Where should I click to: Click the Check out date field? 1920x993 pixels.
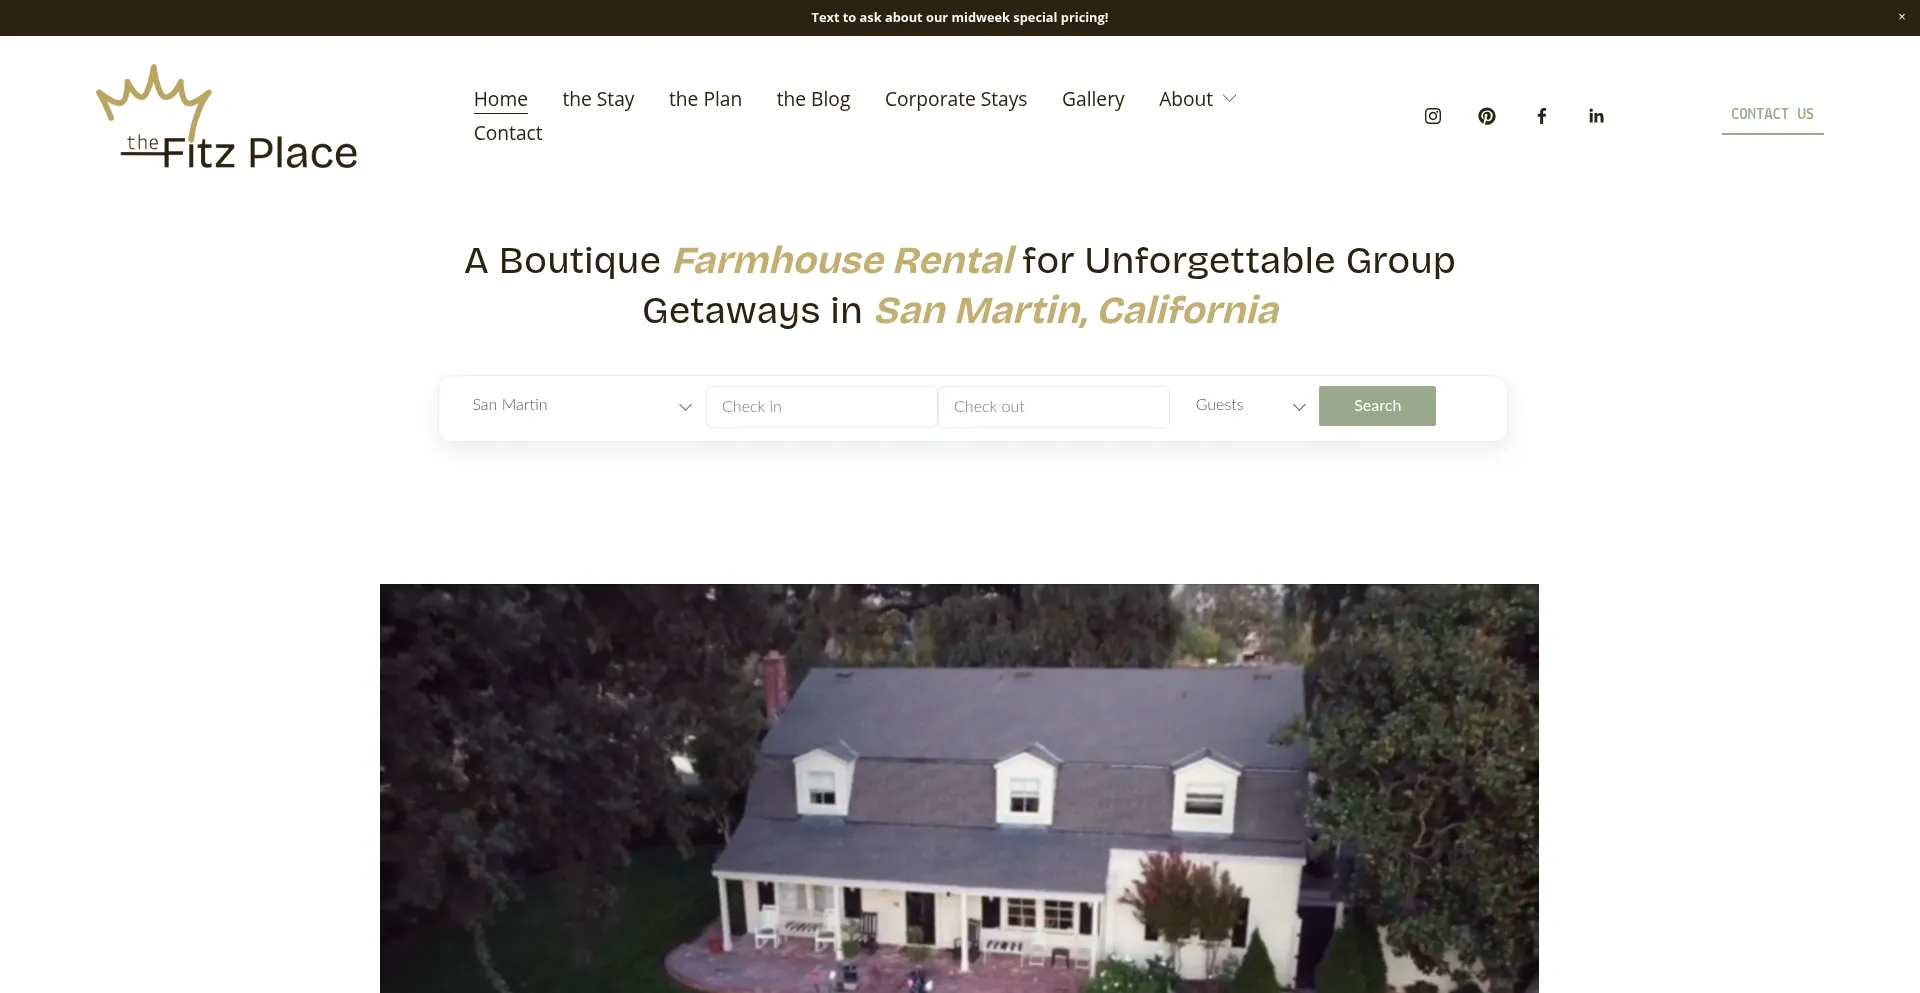(x=1053, y=407)
